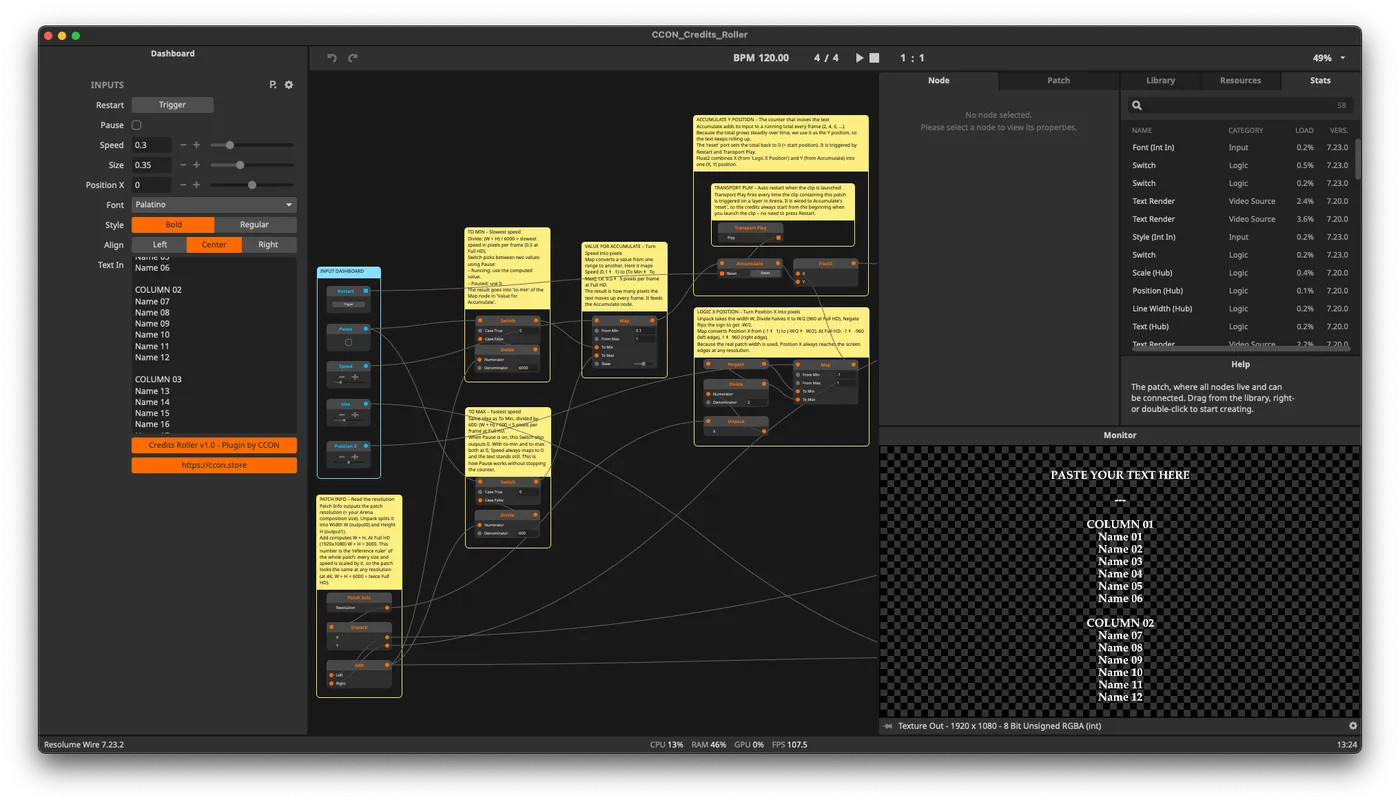This screenshot has width=1400, height=804.
Task: Decrease Speed with the minus icon
Action: pyautogui.click(x=183, y=145)
